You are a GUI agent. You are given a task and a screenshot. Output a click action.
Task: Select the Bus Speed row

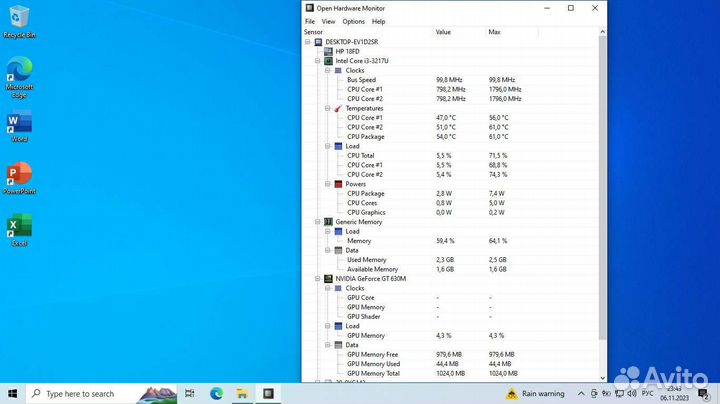pyautogui.click(x=450, y=80)
